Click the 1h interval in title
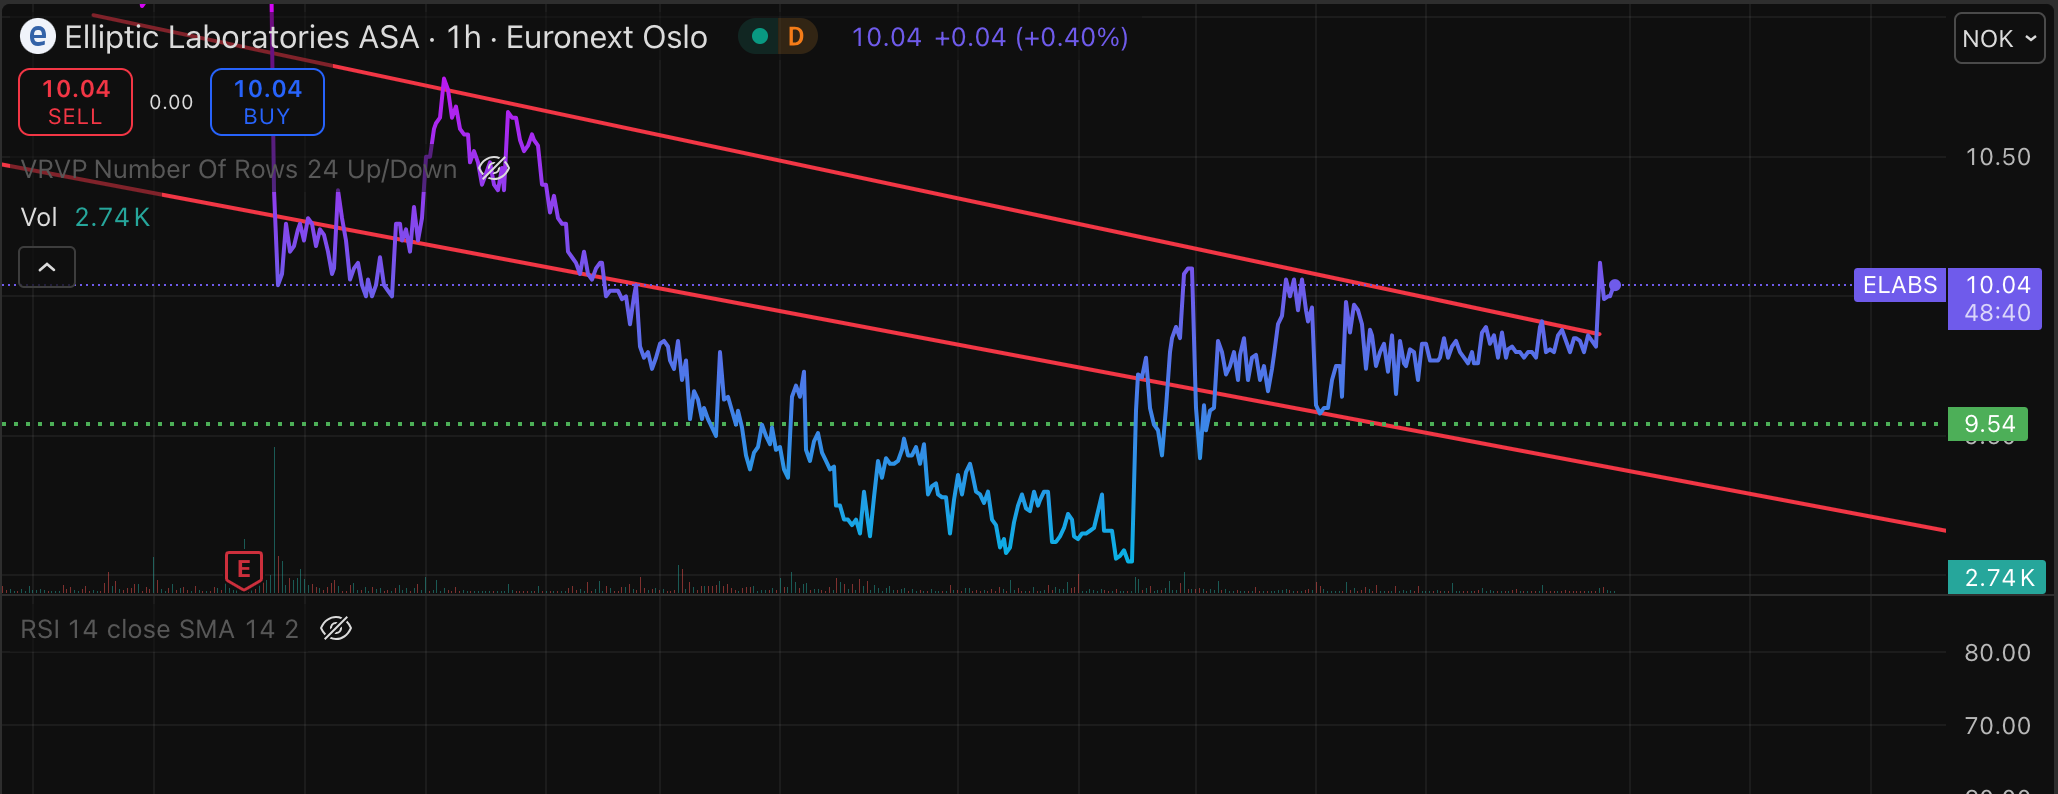The width and height of the screenshot is (2058, 794). (464, 37)
